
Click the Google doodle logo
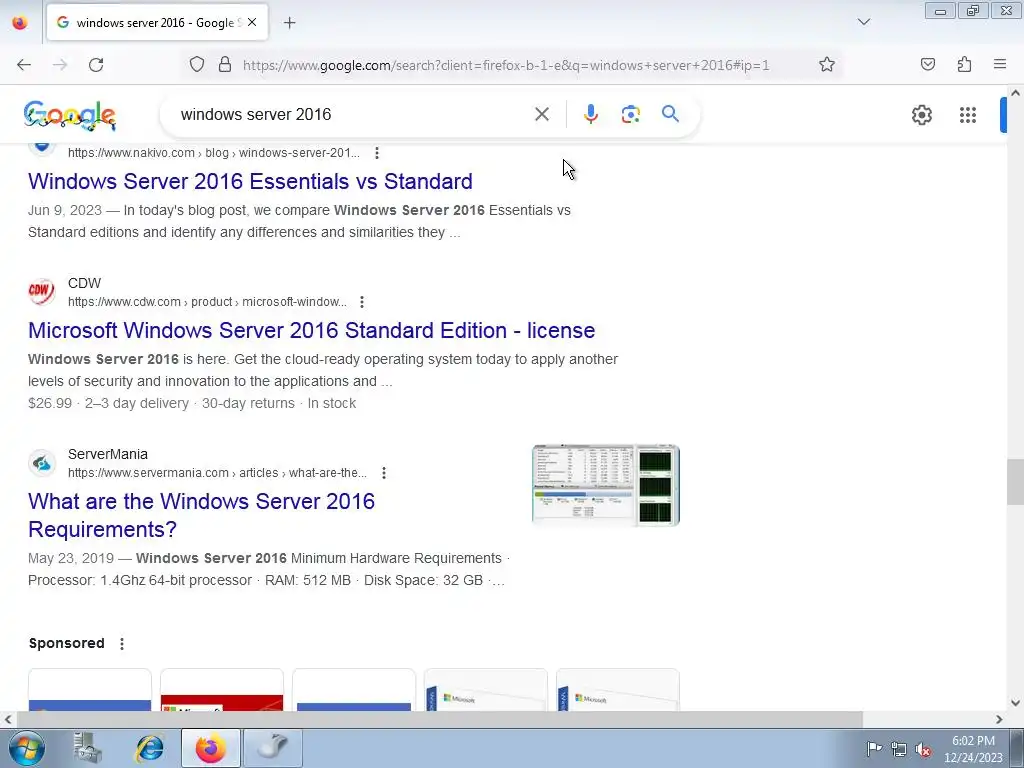click(x=69, y=116)
